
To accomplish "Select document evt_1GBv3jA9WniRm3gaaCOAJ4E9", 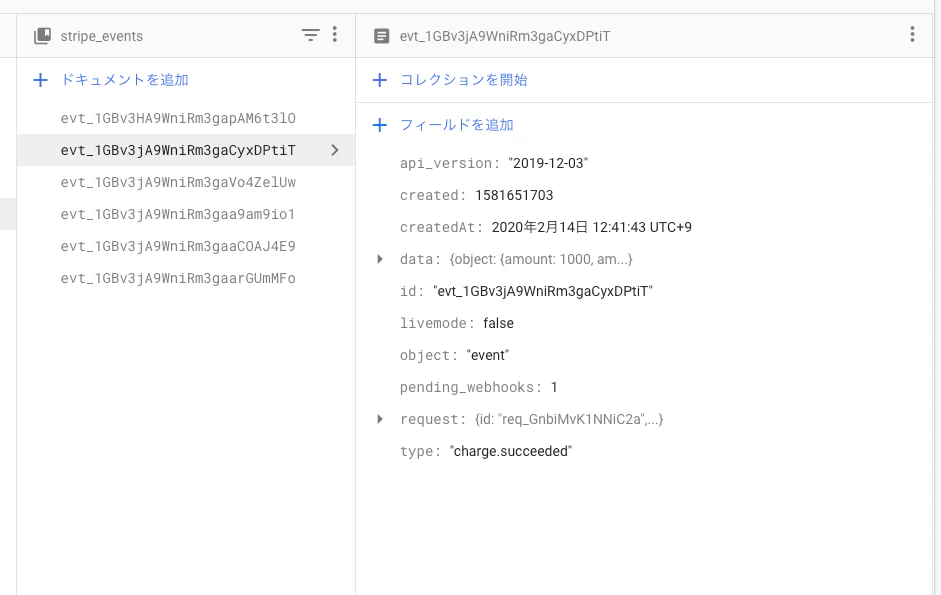I will point(178,246).
